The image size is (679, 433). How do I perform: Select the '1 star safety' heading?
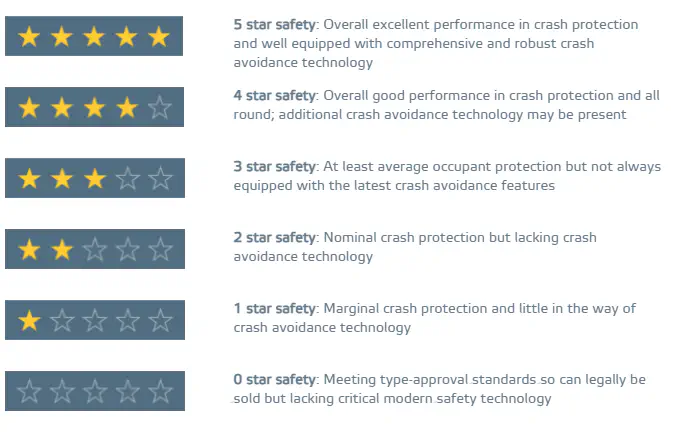click(275, 309)
